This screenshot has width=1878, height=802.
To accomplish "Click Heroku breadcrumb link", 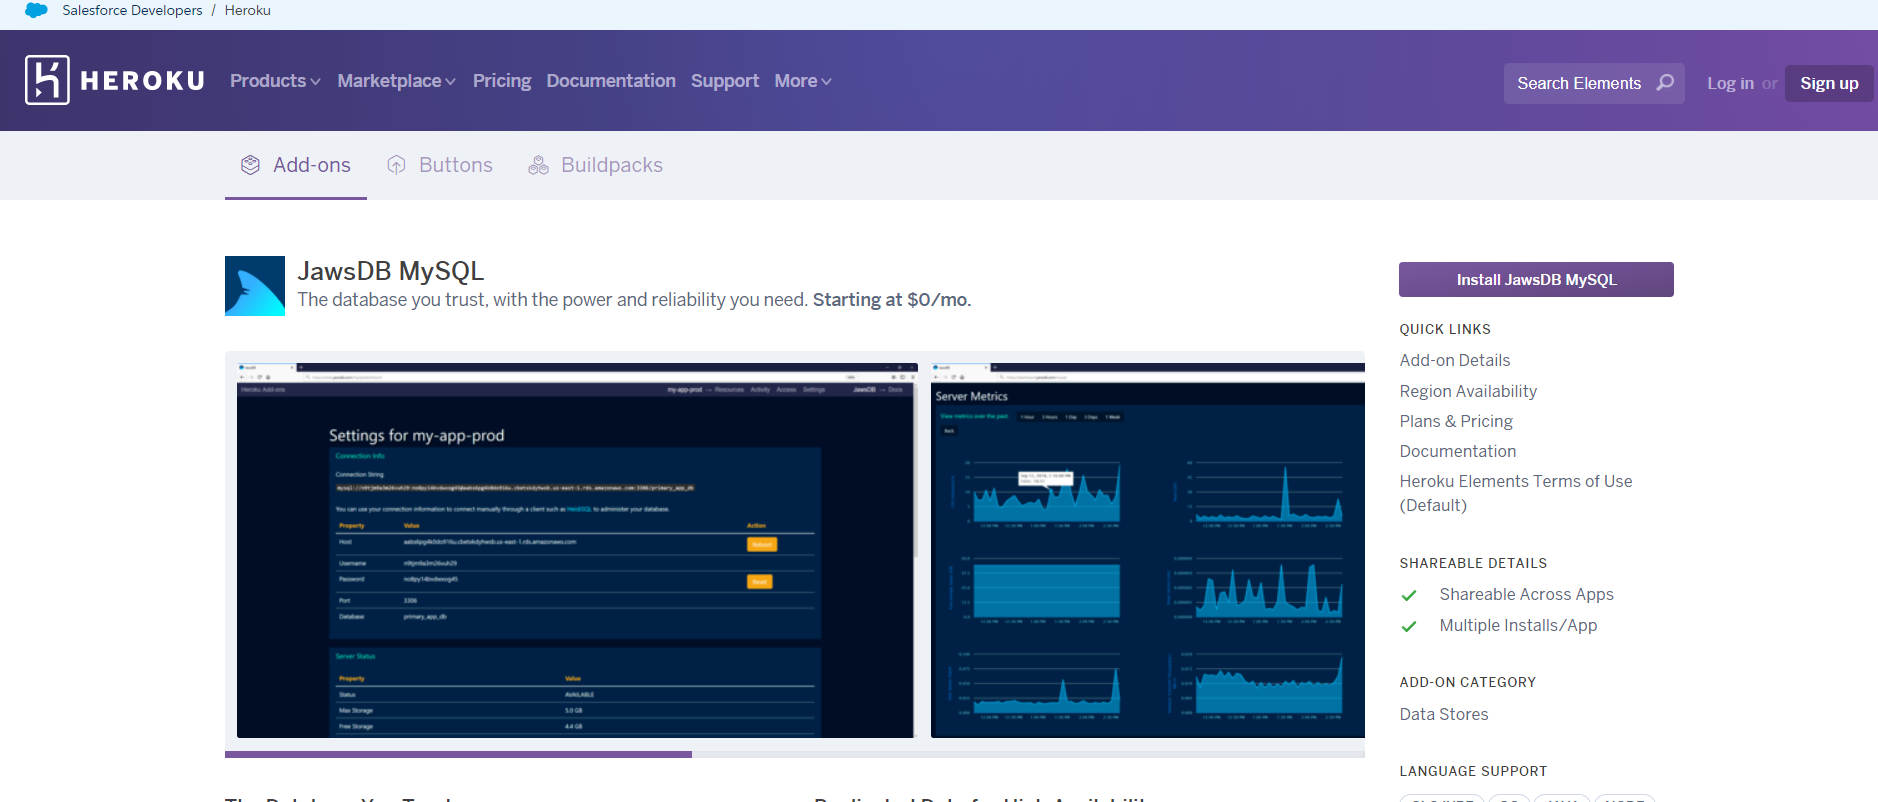I will tap(247, 10).
